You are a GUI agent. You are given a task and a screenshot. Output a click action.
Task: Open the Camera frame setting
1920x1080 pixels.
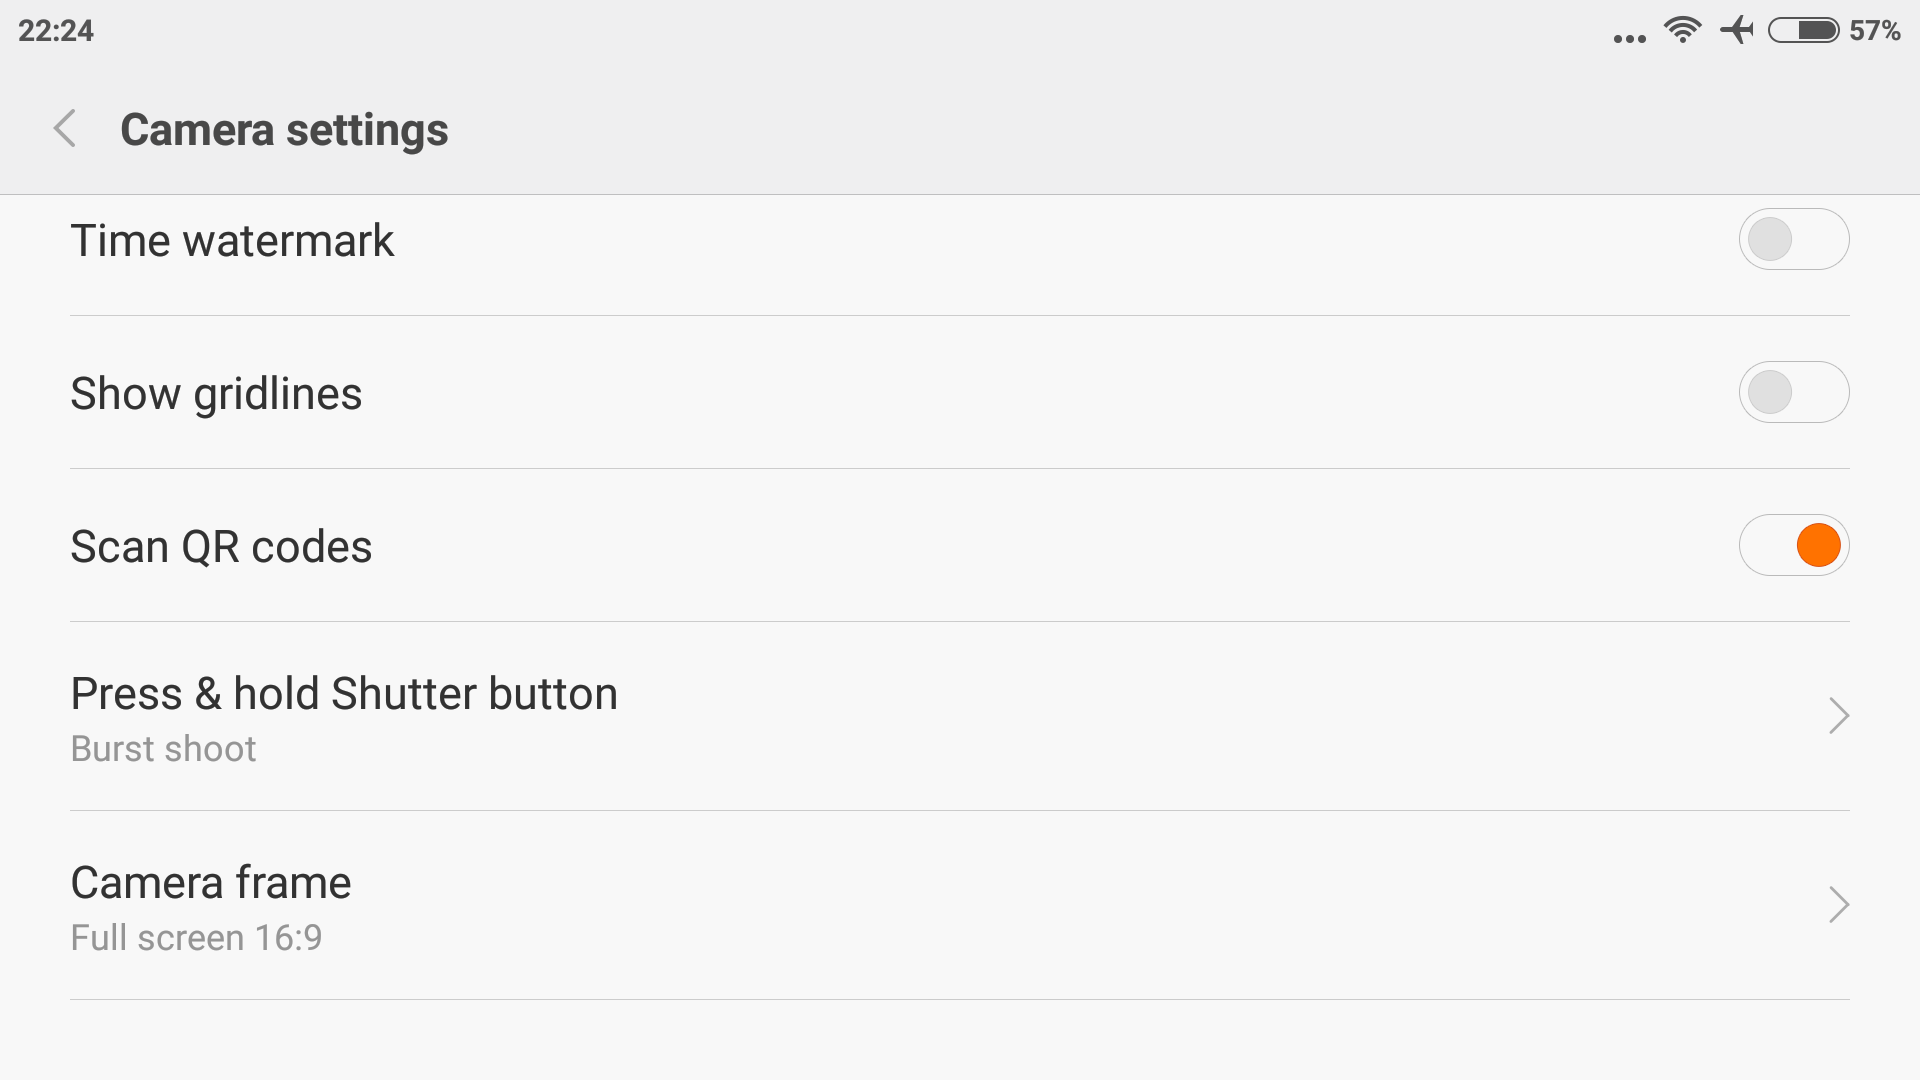pos(960,905)
